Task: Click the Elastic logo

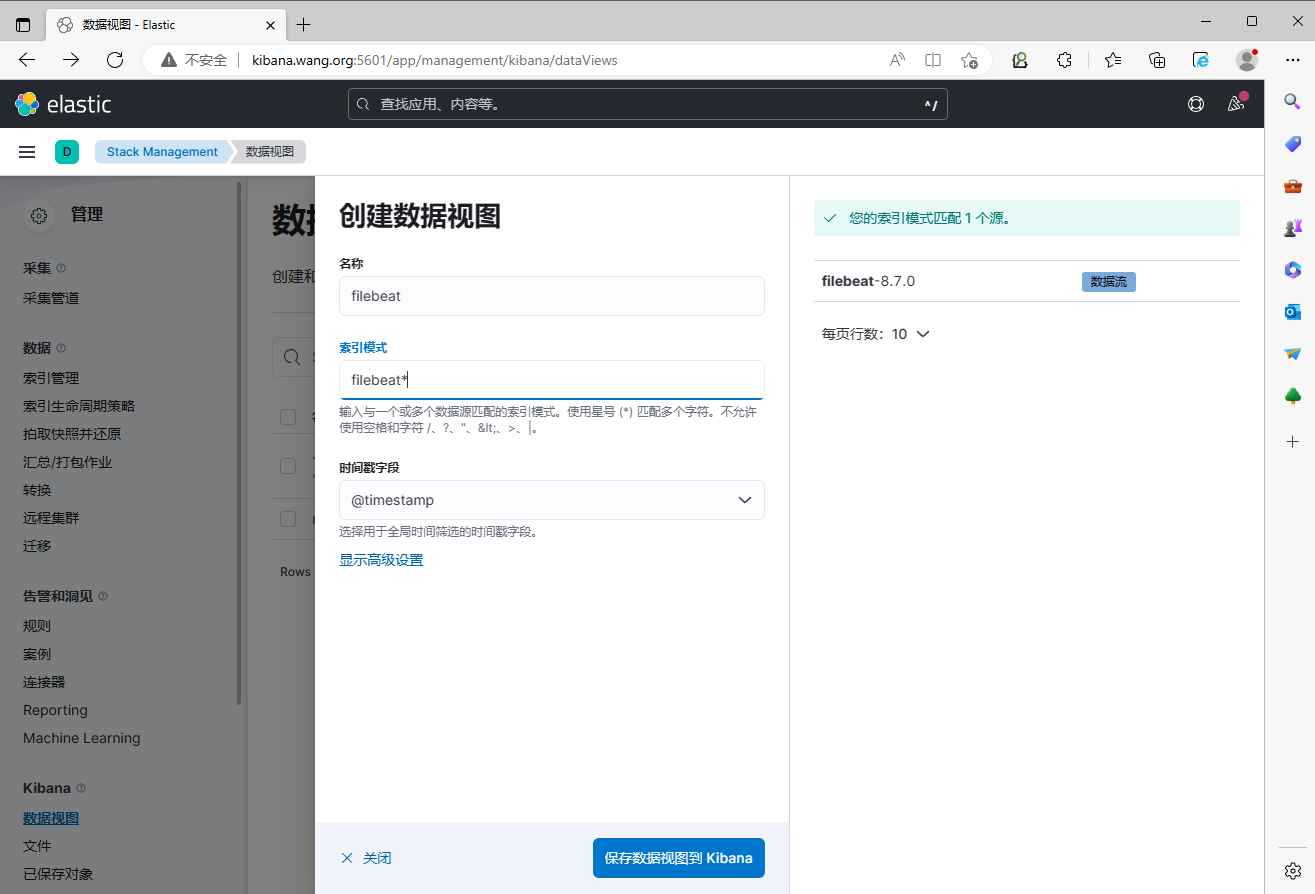Action: [x=63, y=104]
